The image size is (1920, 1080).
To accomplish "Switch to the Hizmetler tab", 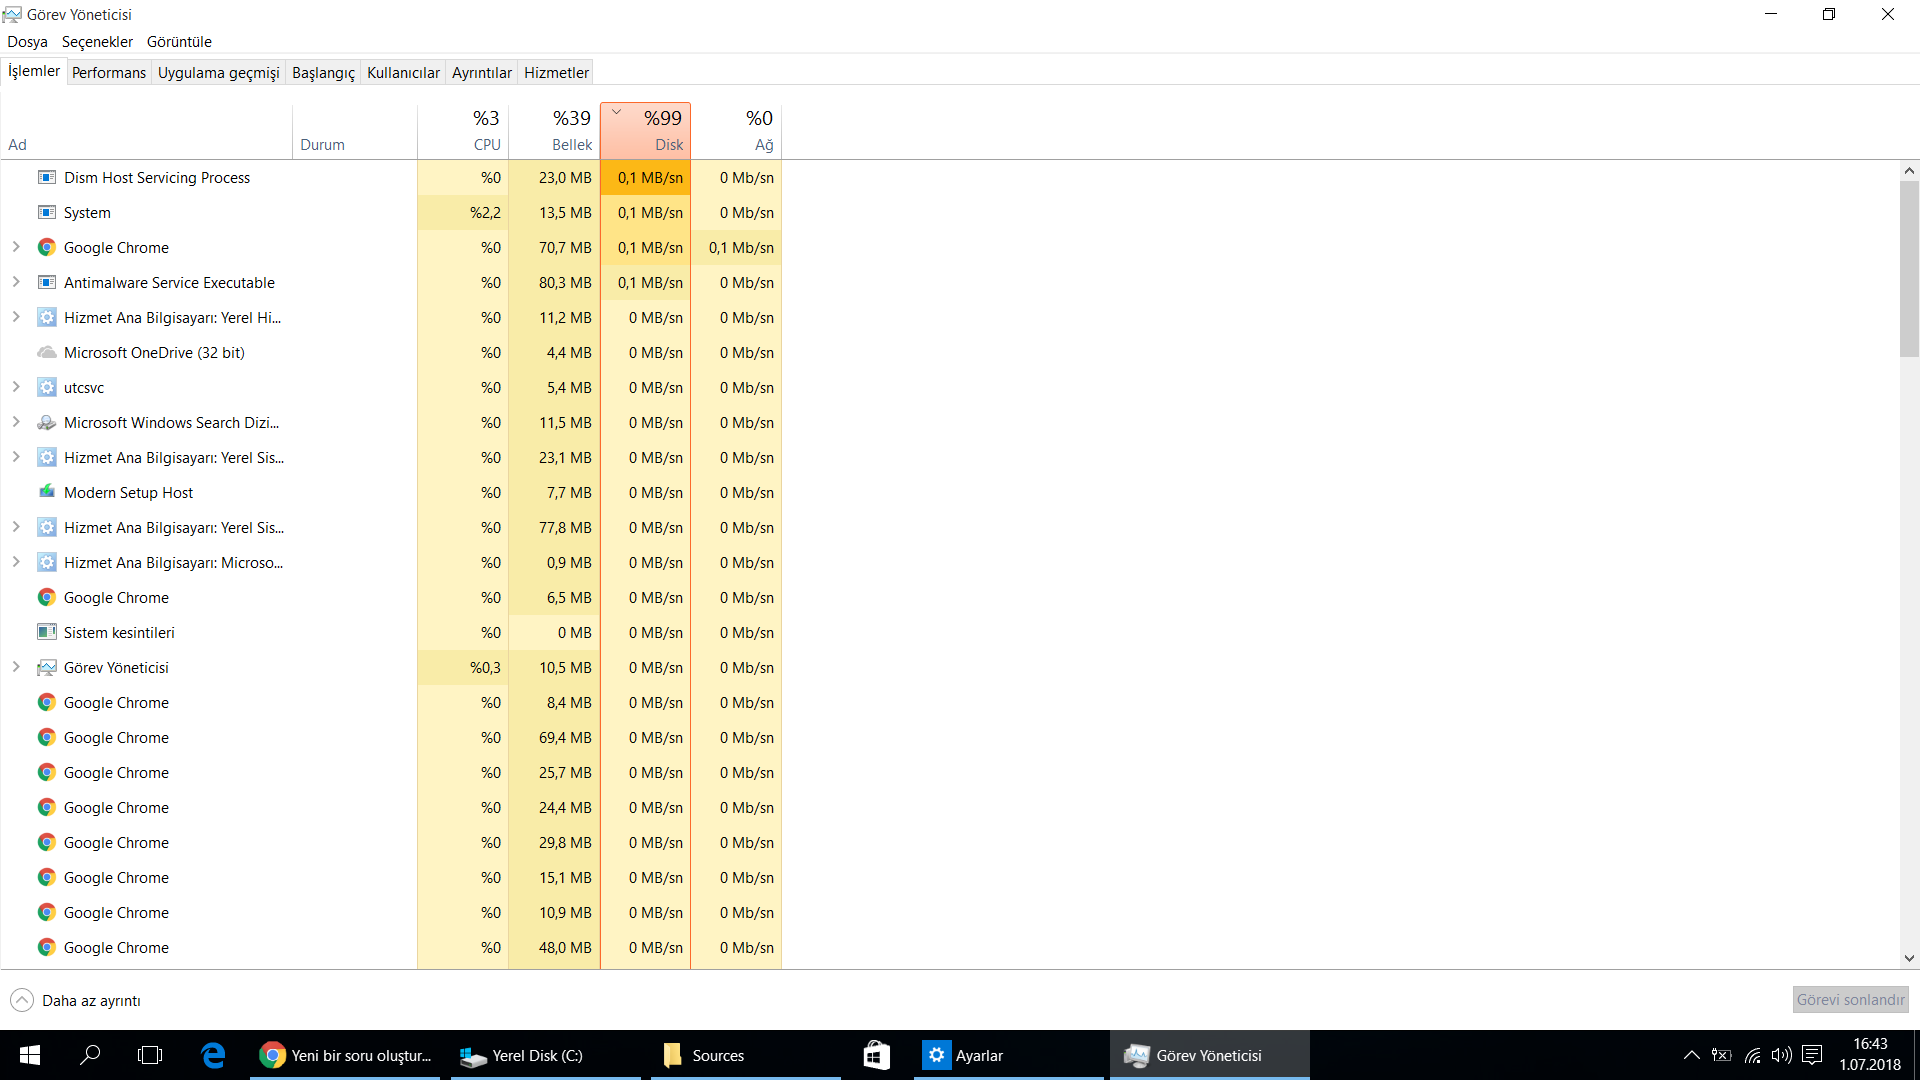I will coord(556,73).
